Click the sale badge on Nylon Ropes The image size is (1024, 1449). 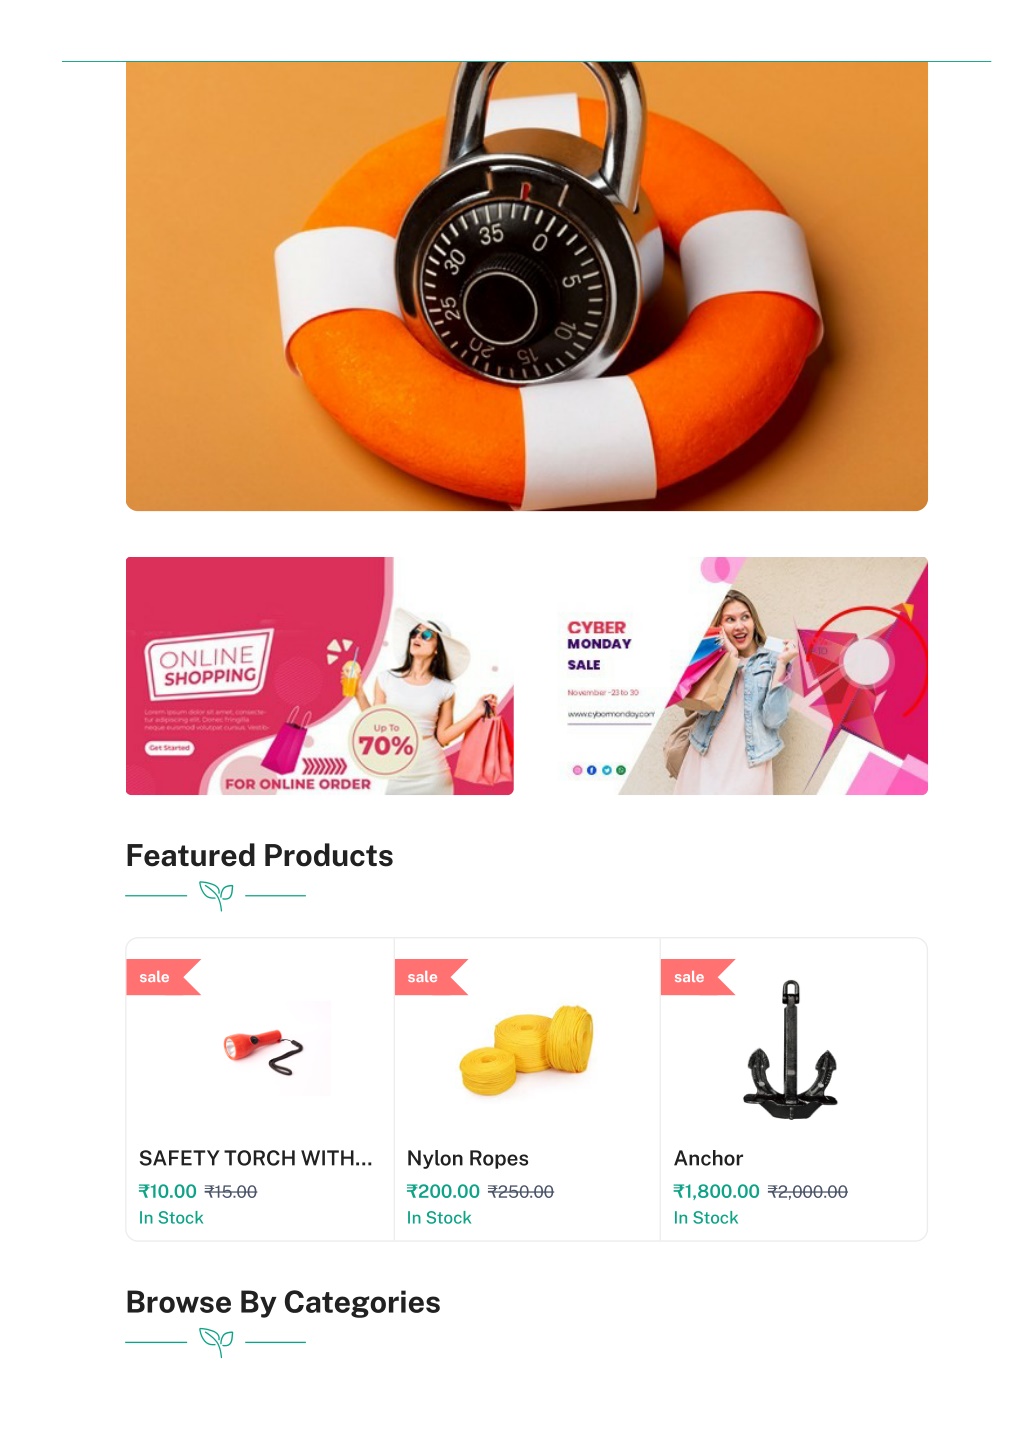coord(431,977)
